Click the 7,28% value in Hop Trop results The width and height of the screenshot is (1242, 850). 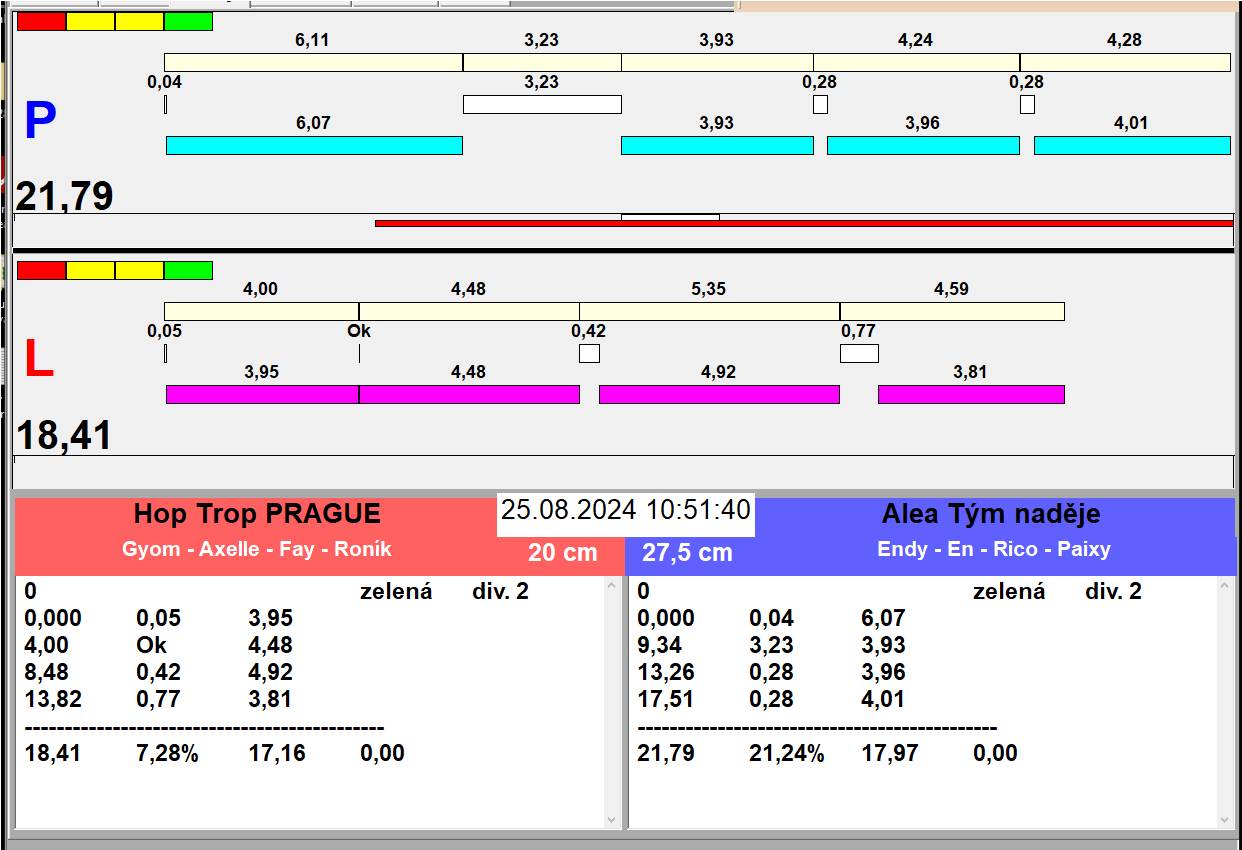click(167, 753)
